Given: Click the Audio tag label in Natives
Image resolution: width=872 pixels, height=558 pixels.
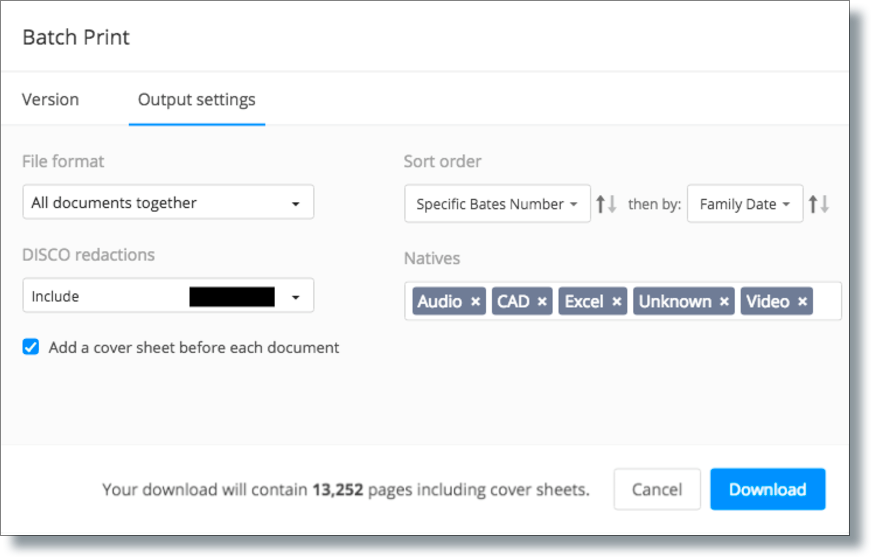Looking at the screenshot, I should pos(440,302).
